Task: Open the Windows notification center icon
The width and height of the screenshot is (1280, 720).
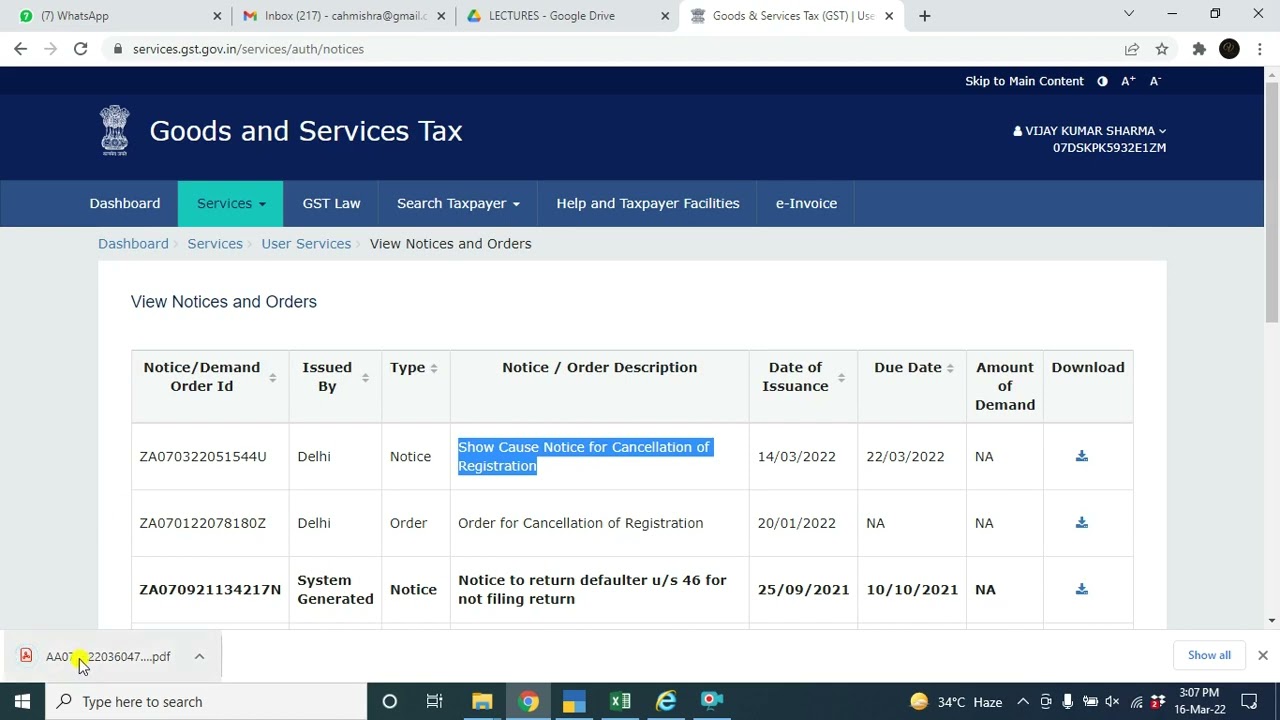Action: coord(1249,702)
